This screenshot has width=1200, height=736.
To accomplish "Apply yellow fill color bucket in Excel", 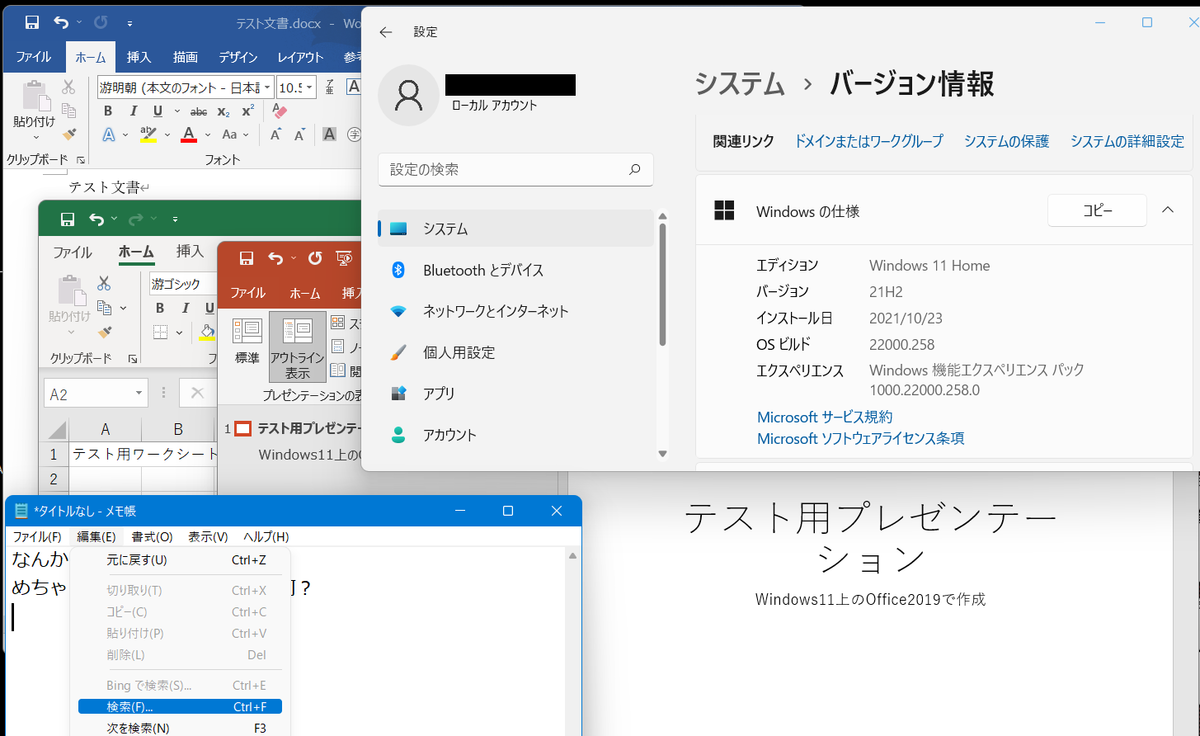I will (x=206, y=332).
